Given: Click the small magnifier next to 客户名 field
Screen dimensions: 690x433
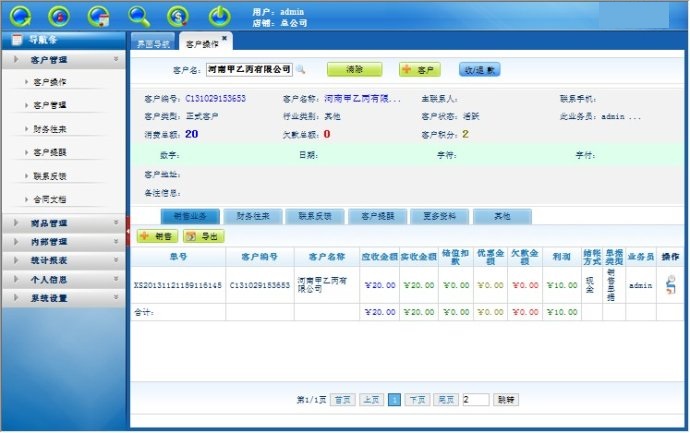Looking at the screenshot, I should pos(301,70).
